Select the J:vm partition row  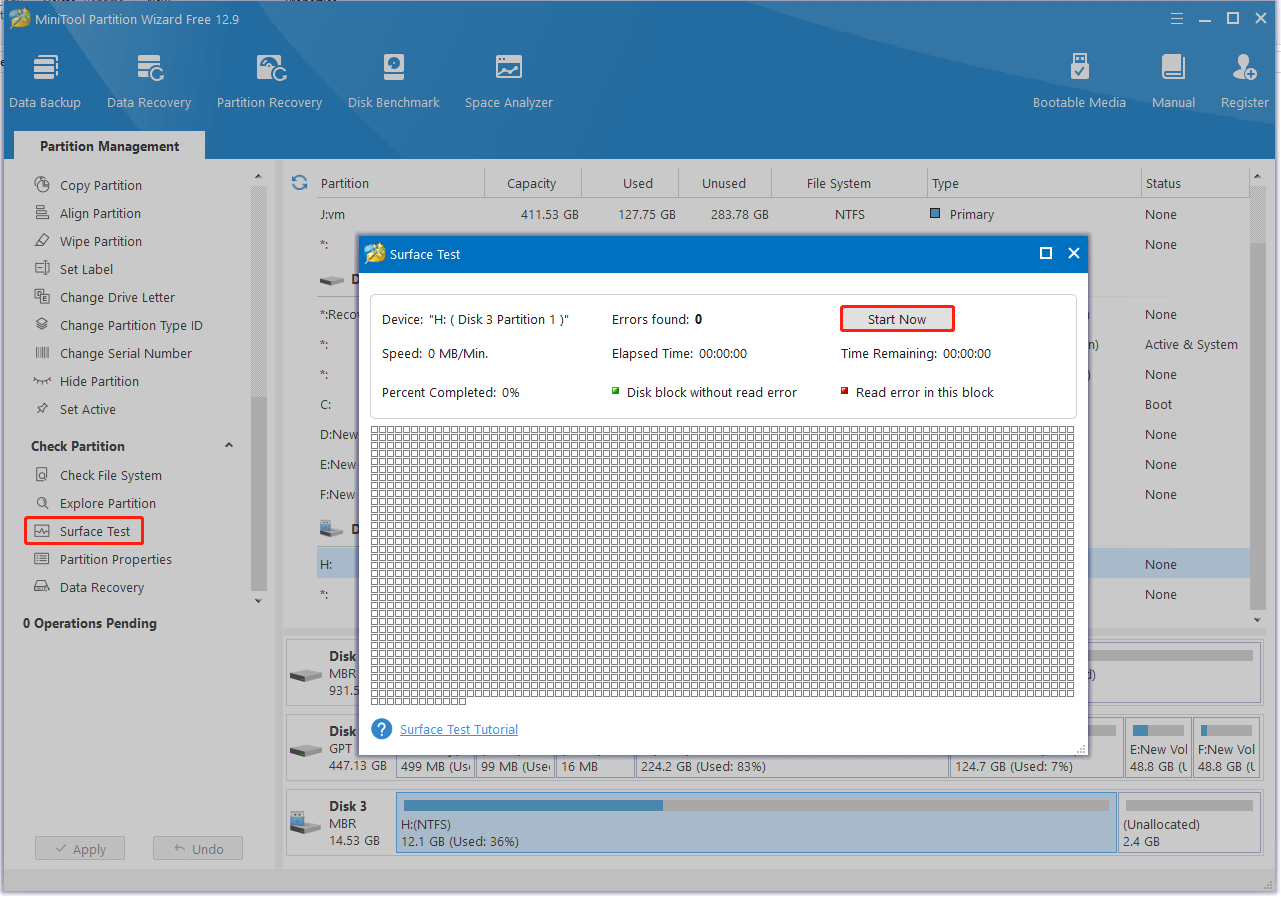(x=783, y=214)
